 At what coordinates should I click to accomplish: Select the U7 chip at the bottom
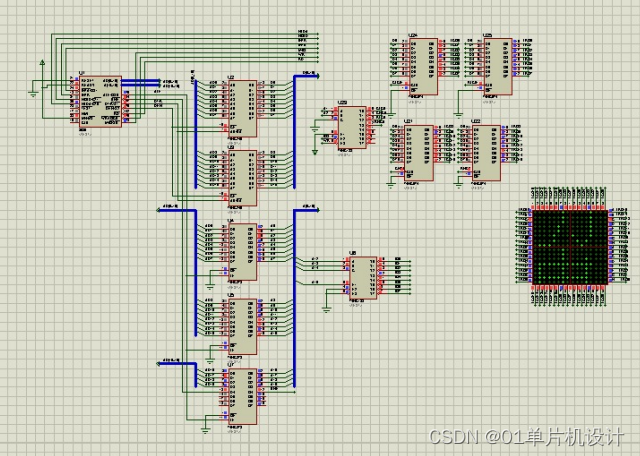tap(243, 396)
